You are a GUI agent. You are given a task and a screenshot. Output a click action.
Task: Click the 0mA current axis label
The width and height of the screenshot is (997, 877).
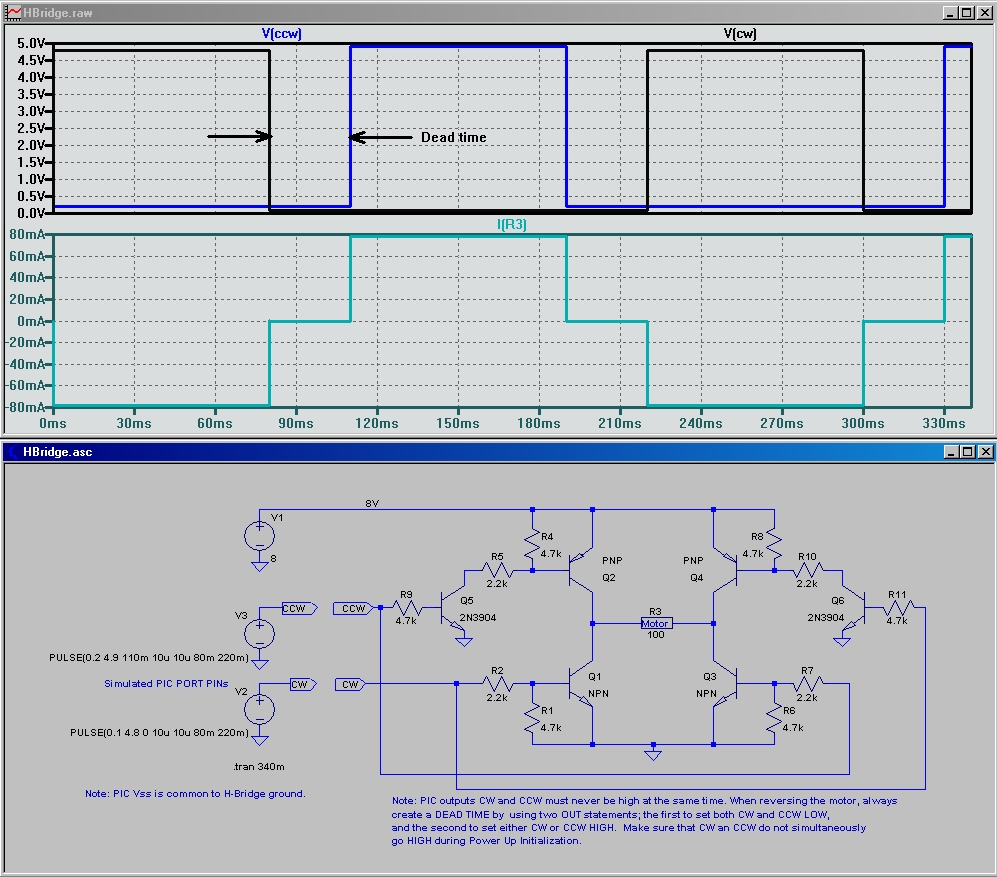coord(31,321)
